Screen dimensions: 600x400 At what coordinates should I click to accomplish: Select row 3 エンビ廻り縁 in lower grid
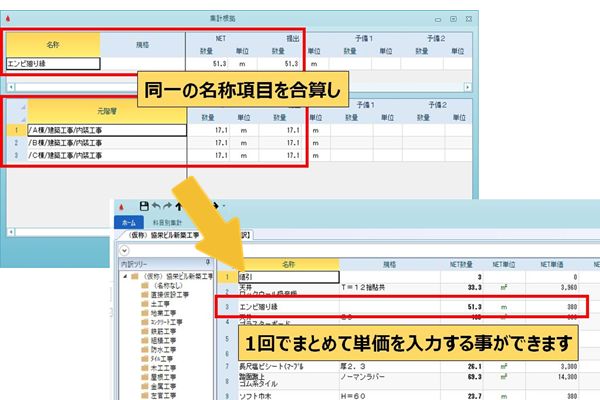coord(401,307)
